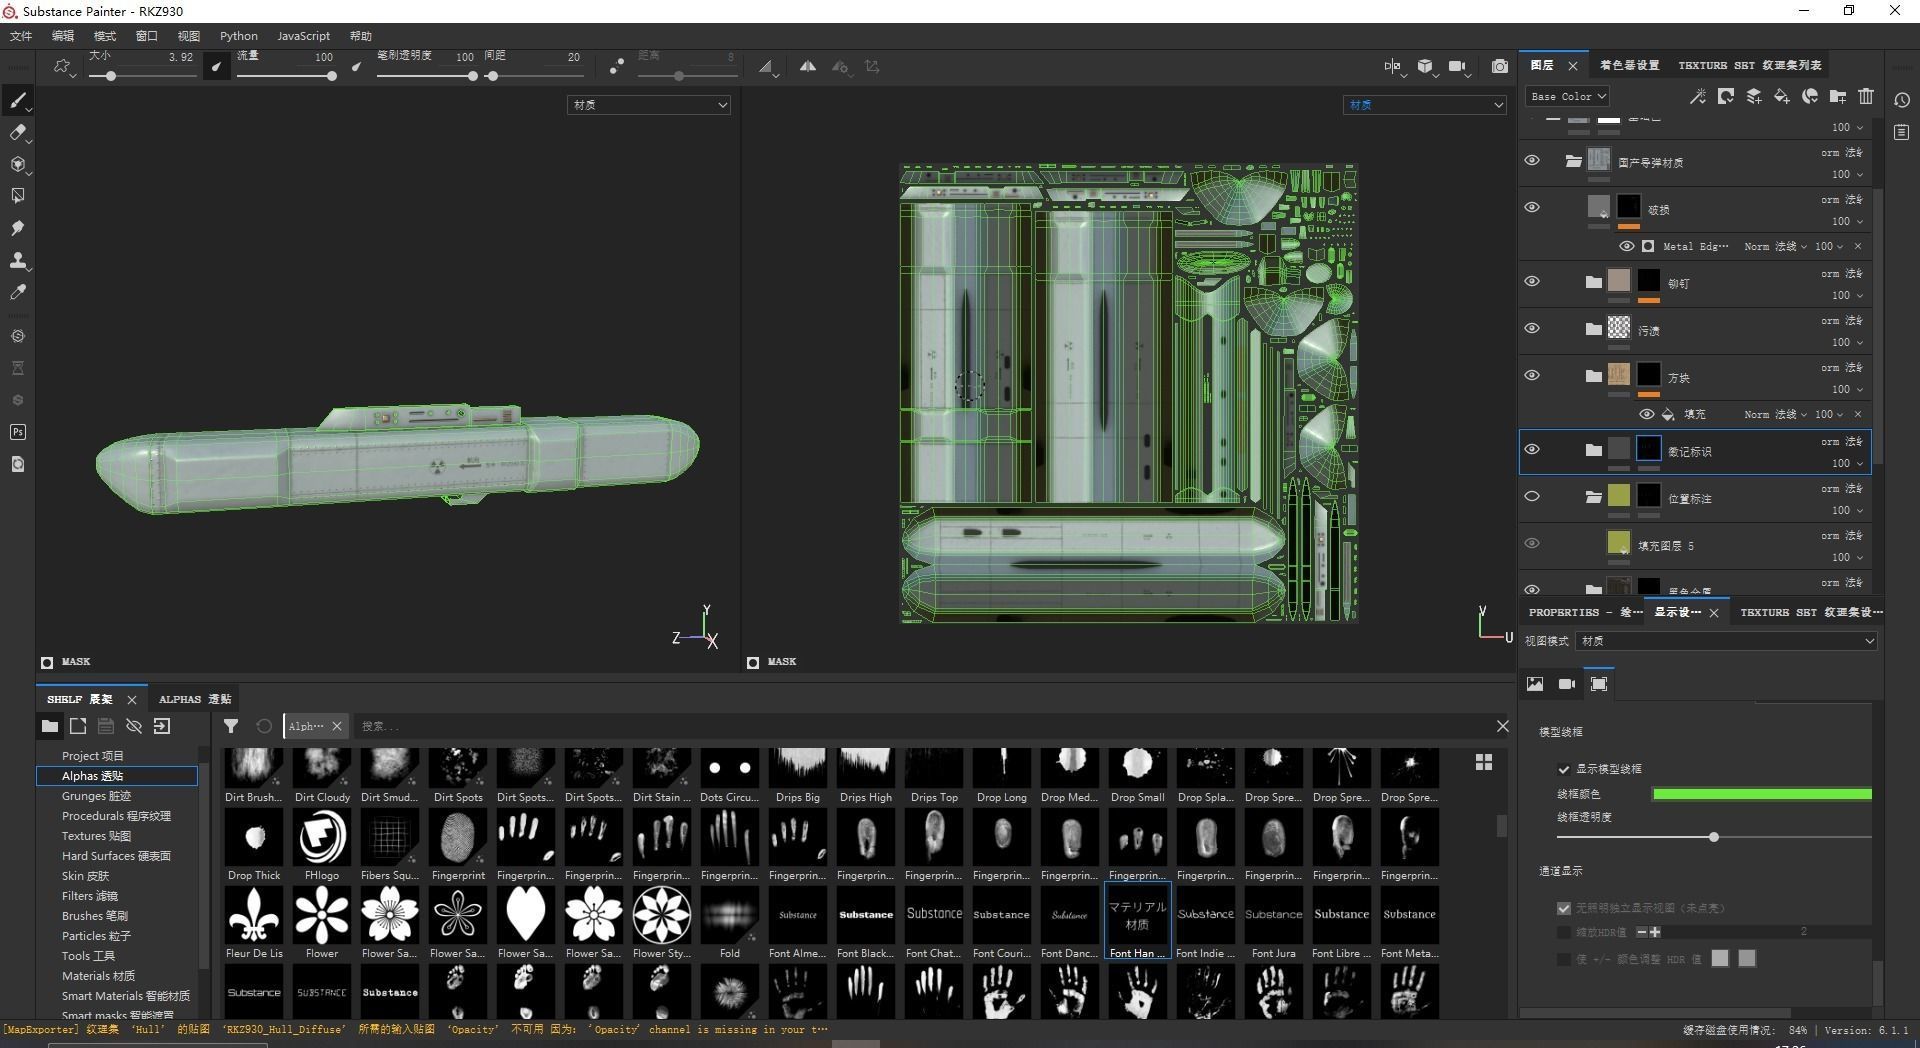Open the viewport camera screenshot icon
1920x1048 pixels.
(1500, 66)
